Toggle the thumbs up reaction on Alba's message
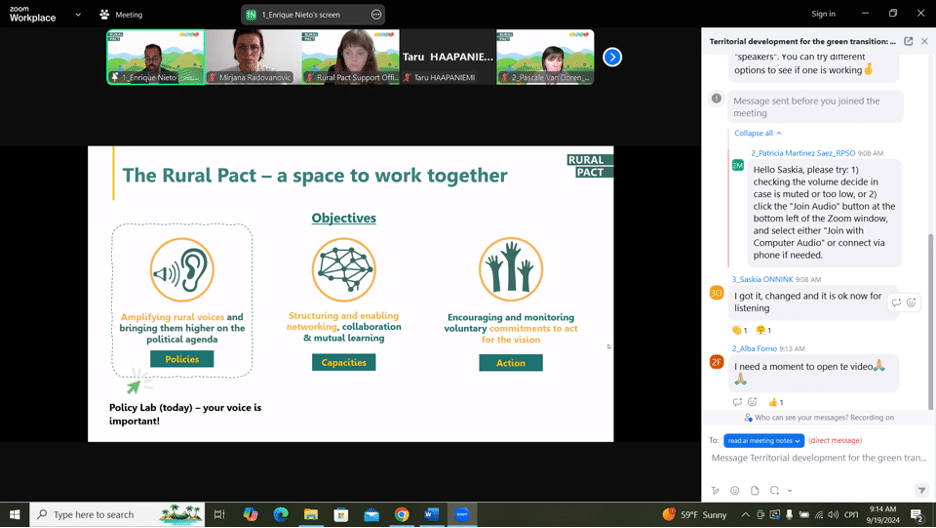The width and height of the screenshot is (936, 528). (776, 402)
